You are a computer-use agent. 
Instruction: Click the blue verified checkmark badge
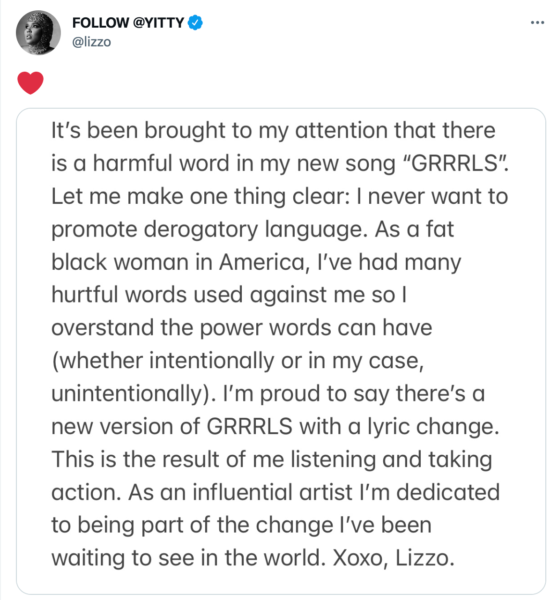tap(195, 23)
